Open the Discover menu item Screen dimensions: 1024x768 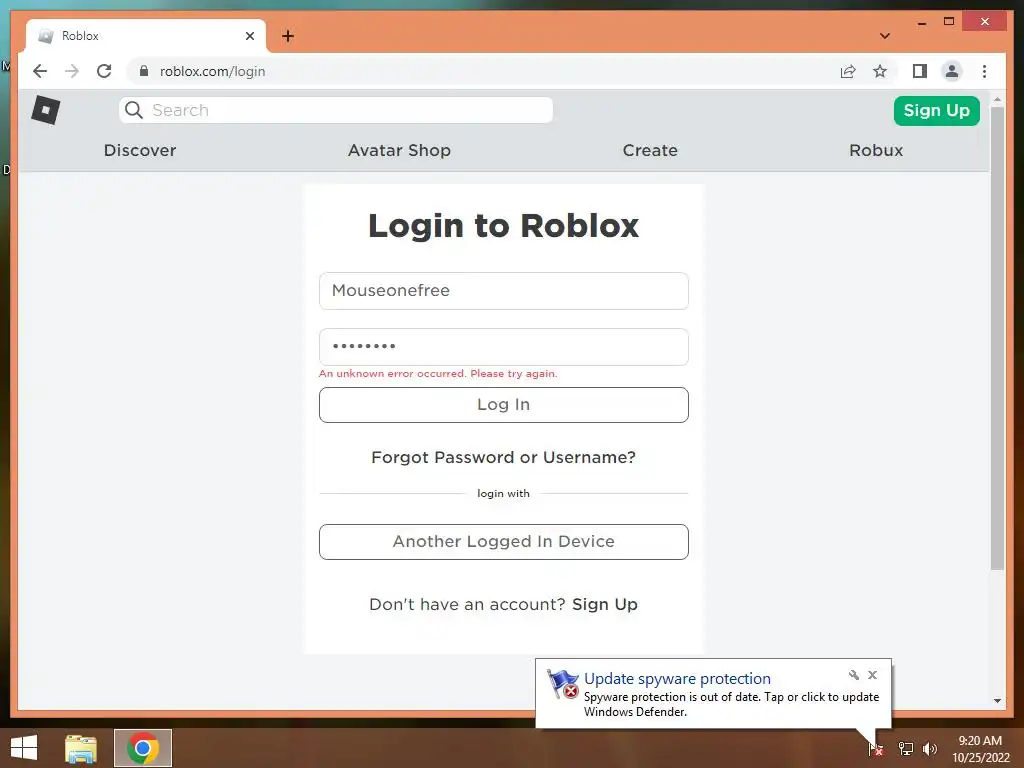point(140,150)
